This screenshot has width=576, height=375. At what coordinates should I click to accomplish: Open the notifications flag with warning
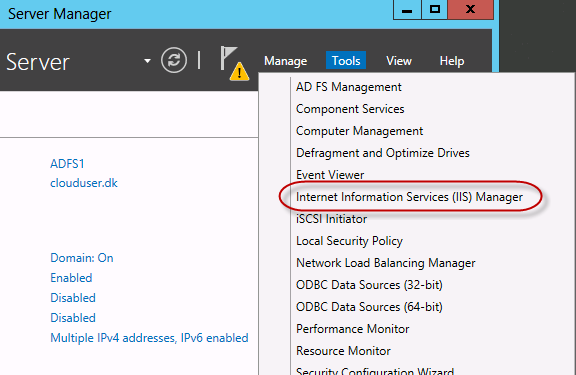click(234, 63)
